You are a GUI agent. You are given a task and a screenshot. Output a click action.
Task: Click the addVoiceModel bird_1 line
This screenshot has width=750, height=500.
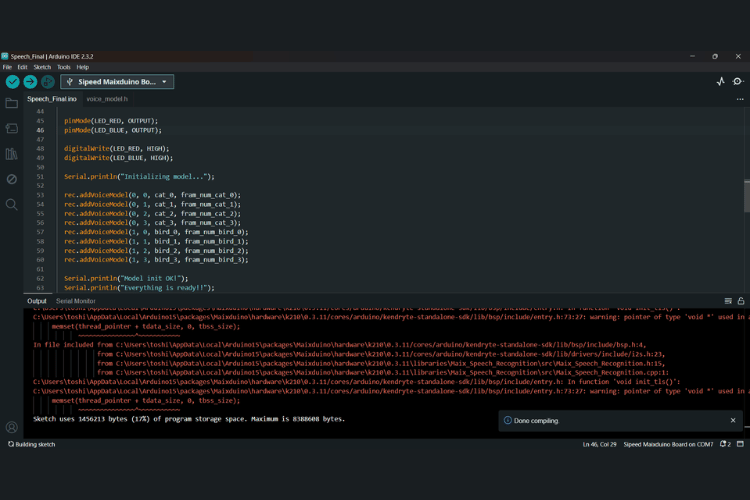[156, 241]
